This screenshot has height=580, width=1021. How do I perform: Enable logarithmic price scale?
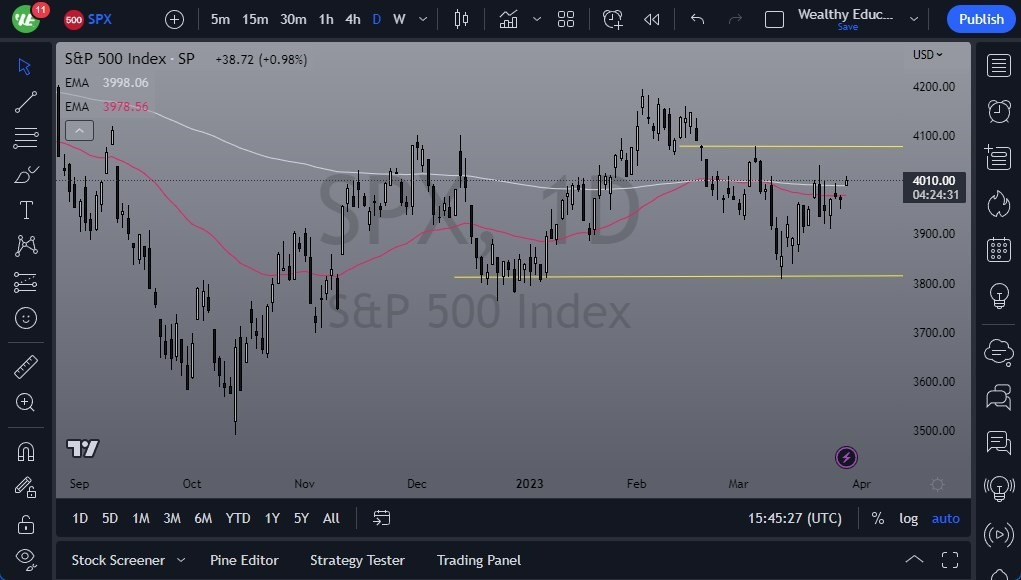(x=908, y=518)
